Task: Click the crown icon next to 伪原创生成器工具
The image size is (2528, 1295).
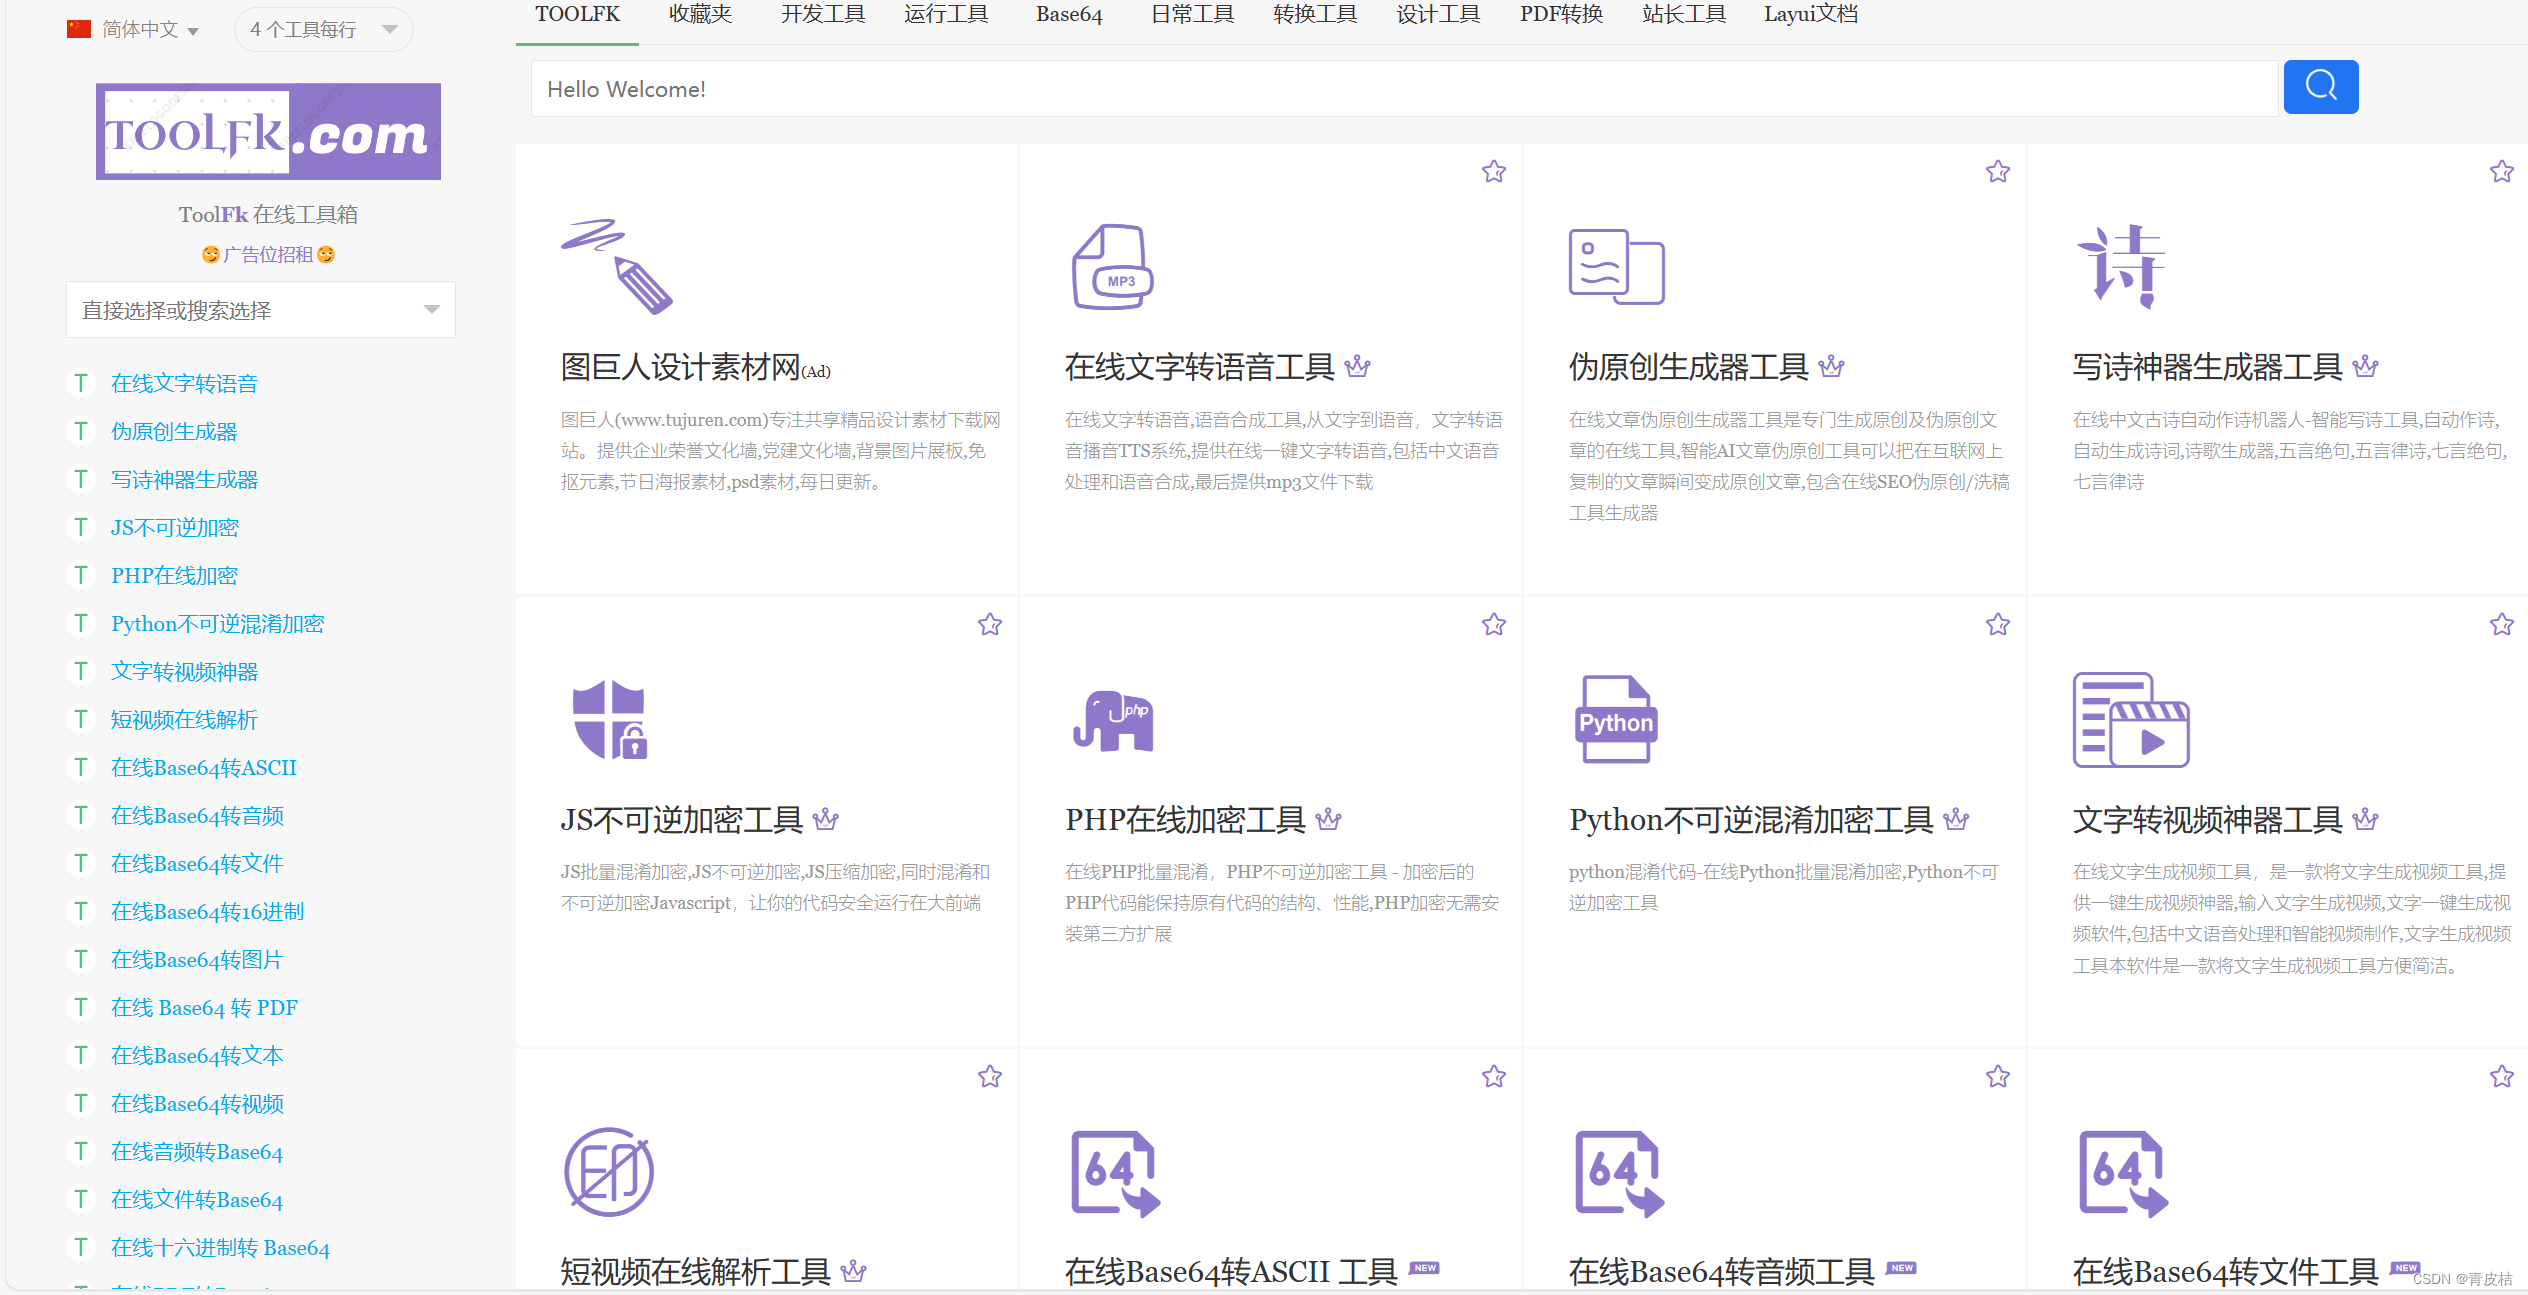Action: pos(1831,366)
